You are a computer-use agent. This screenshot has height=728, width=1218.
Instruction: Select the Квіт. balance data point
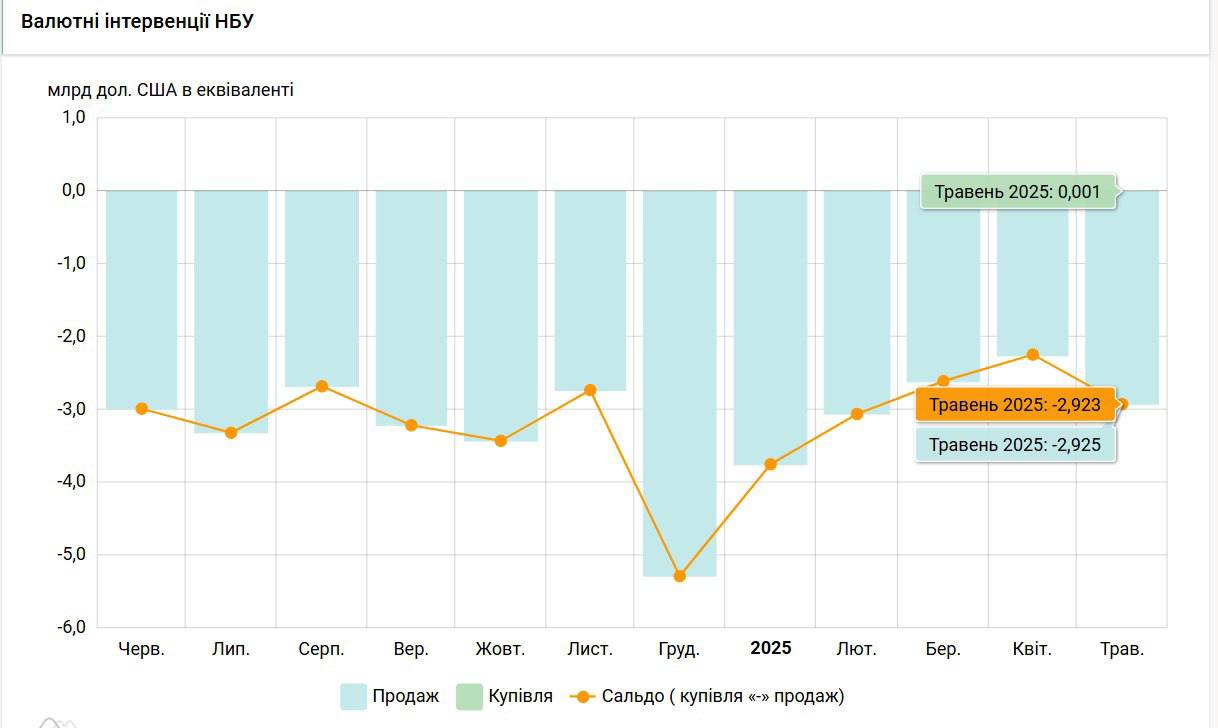coord(1033,355)
